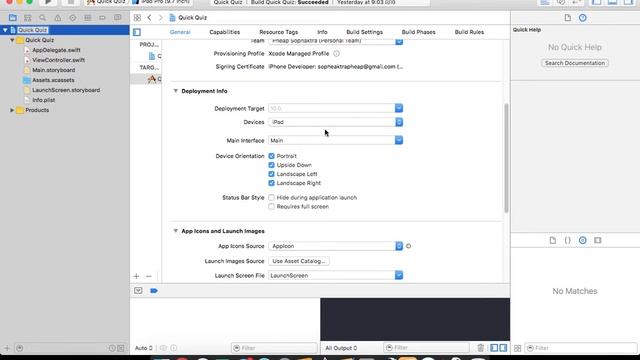Open the Find navigator magnifier icon

[42, 18]
